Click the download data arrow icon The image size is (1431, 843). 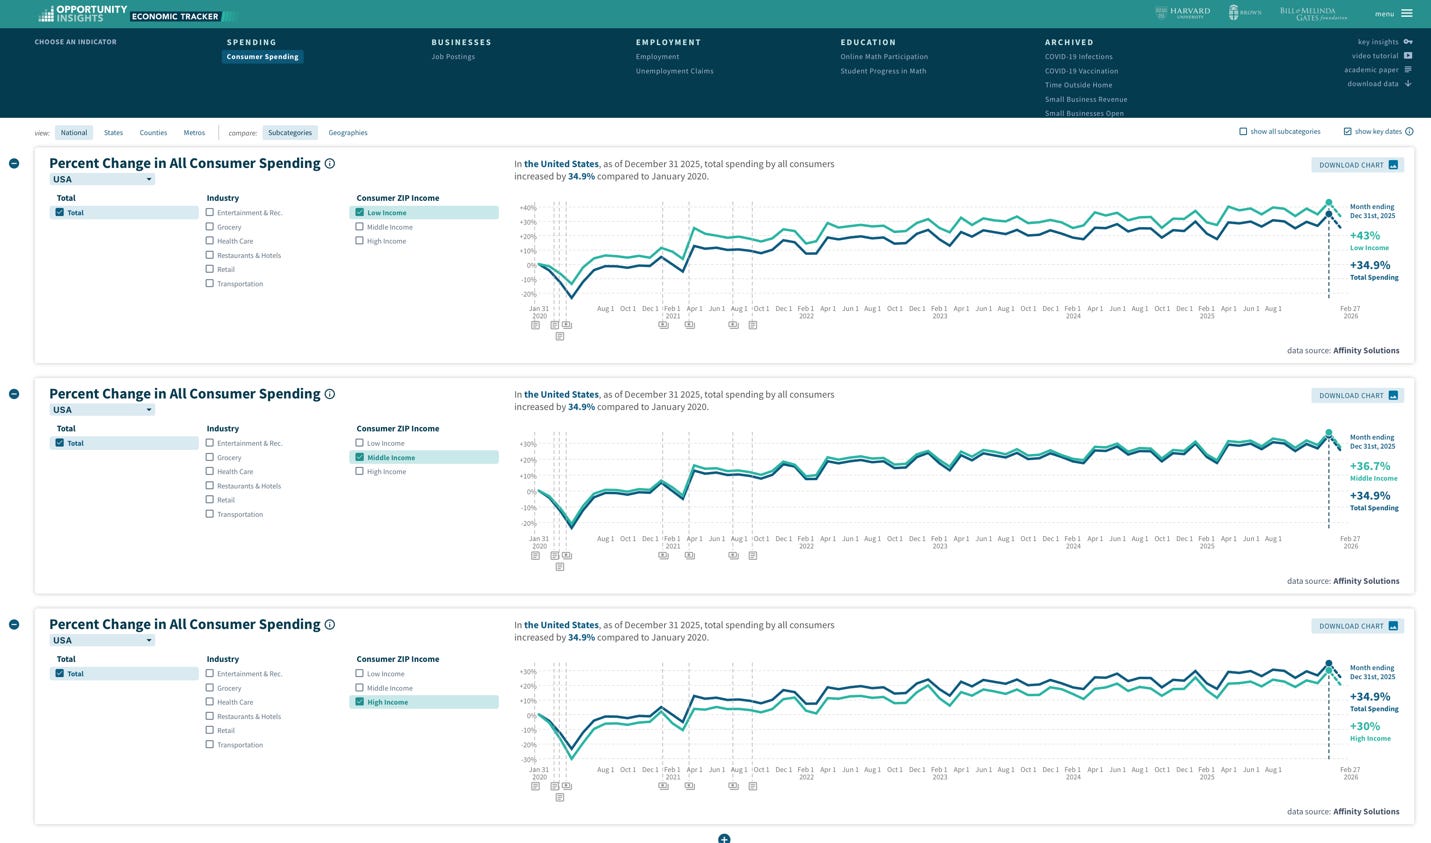(1408, 84)
